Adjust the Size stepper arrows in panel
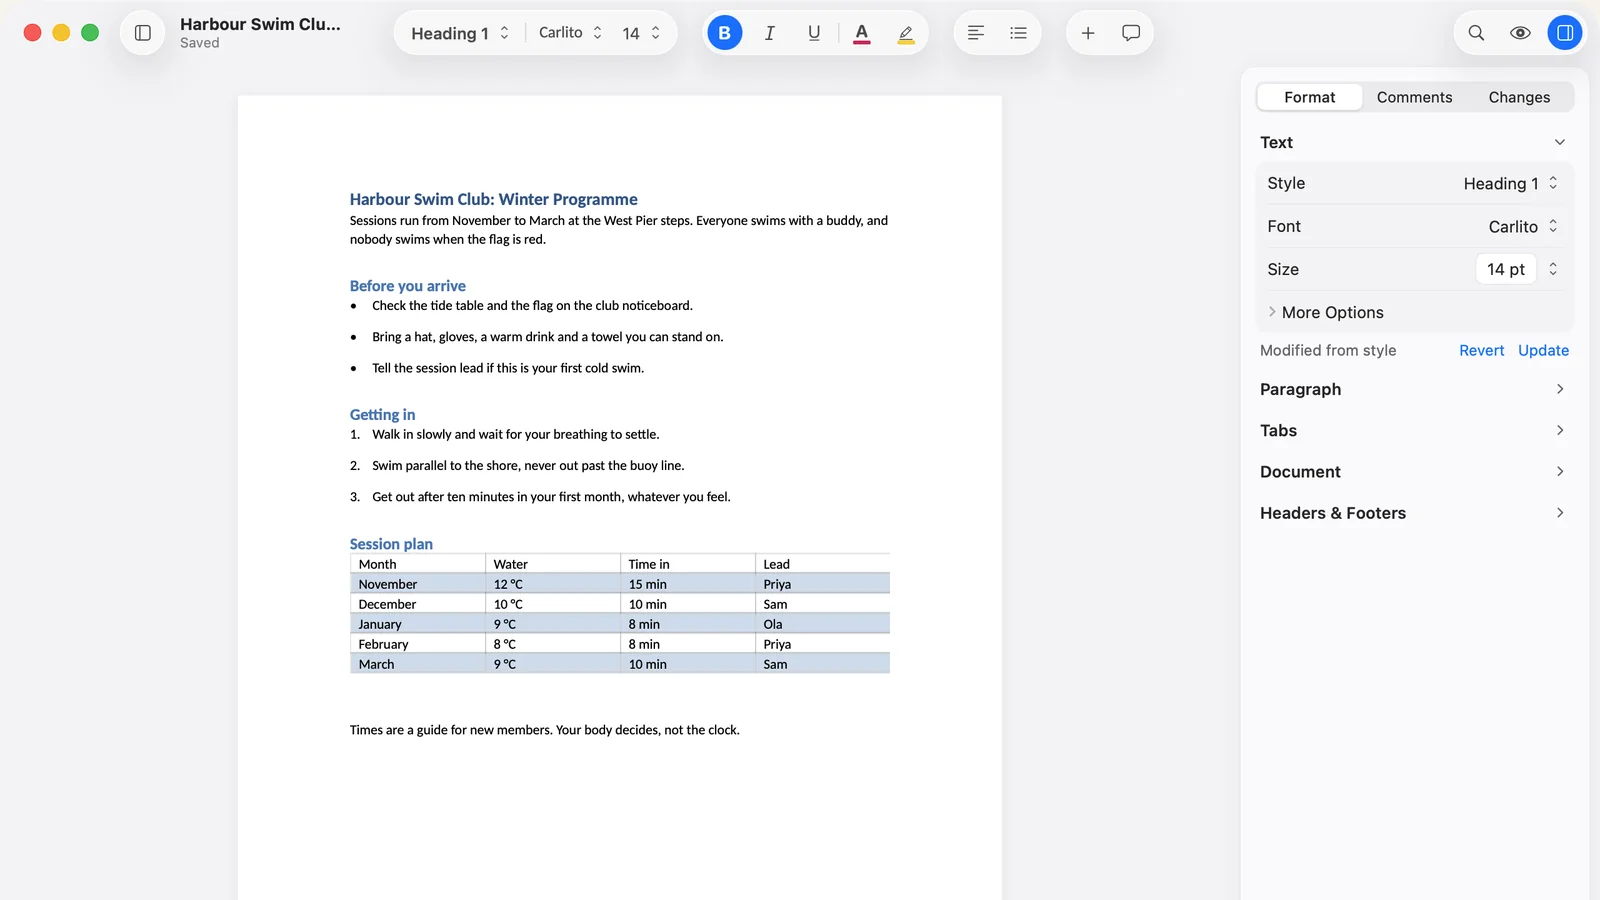 [x=1553, y=269]
